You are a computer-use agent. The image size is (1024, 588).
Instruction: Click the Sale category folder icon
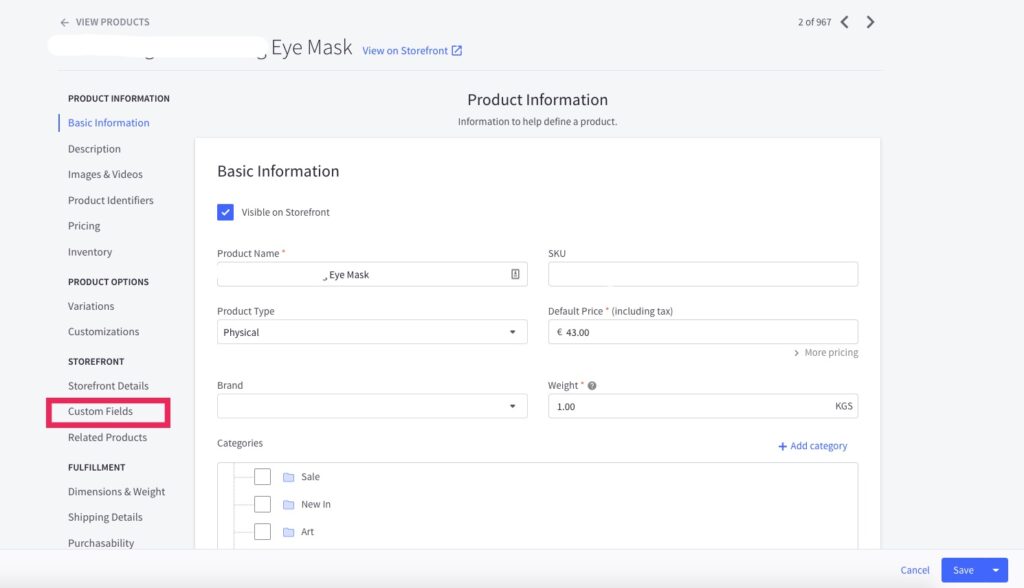click(289, 477)
